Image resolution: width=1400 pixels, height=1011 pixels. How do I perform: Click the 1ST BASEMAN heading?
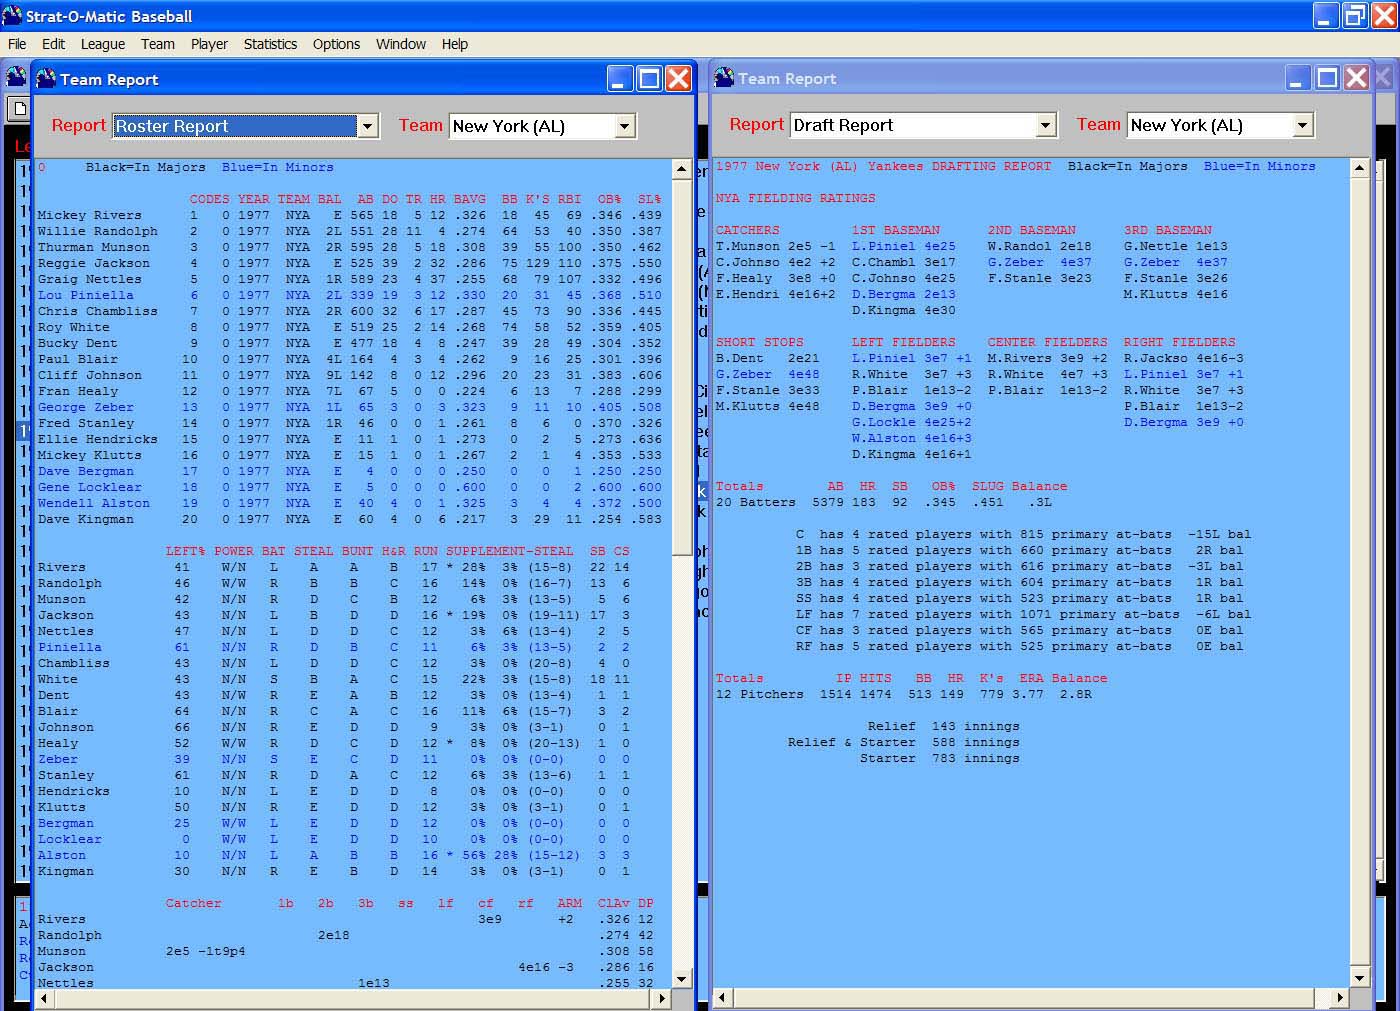pos(896,230)
